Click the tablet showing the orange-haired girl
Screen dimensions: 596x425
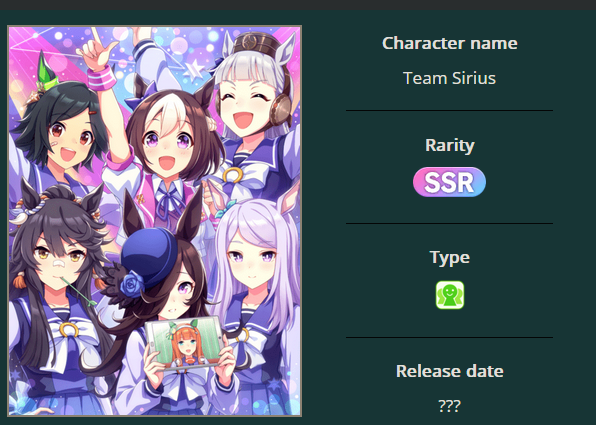[x=185, y=343]
